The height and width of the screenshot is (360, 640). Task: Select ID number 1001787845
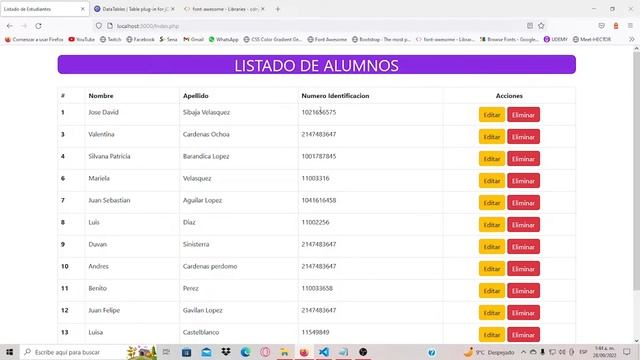pyautogui.click(x=319, y=156)
